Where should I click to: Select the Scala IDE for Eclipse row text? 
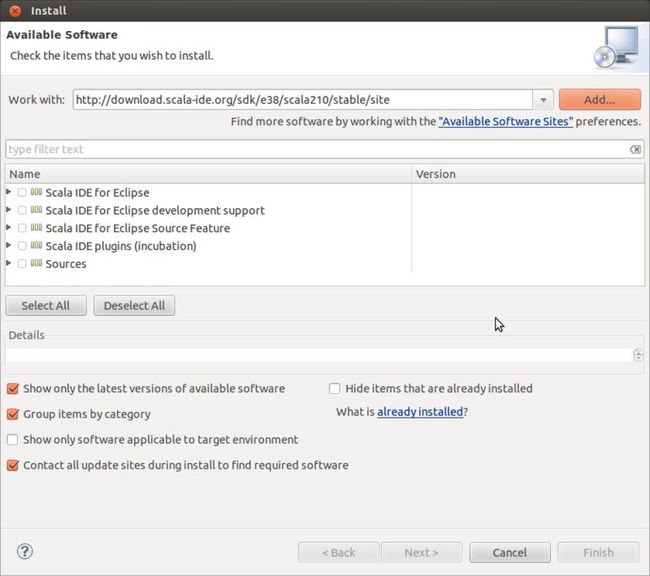(97, 192)
